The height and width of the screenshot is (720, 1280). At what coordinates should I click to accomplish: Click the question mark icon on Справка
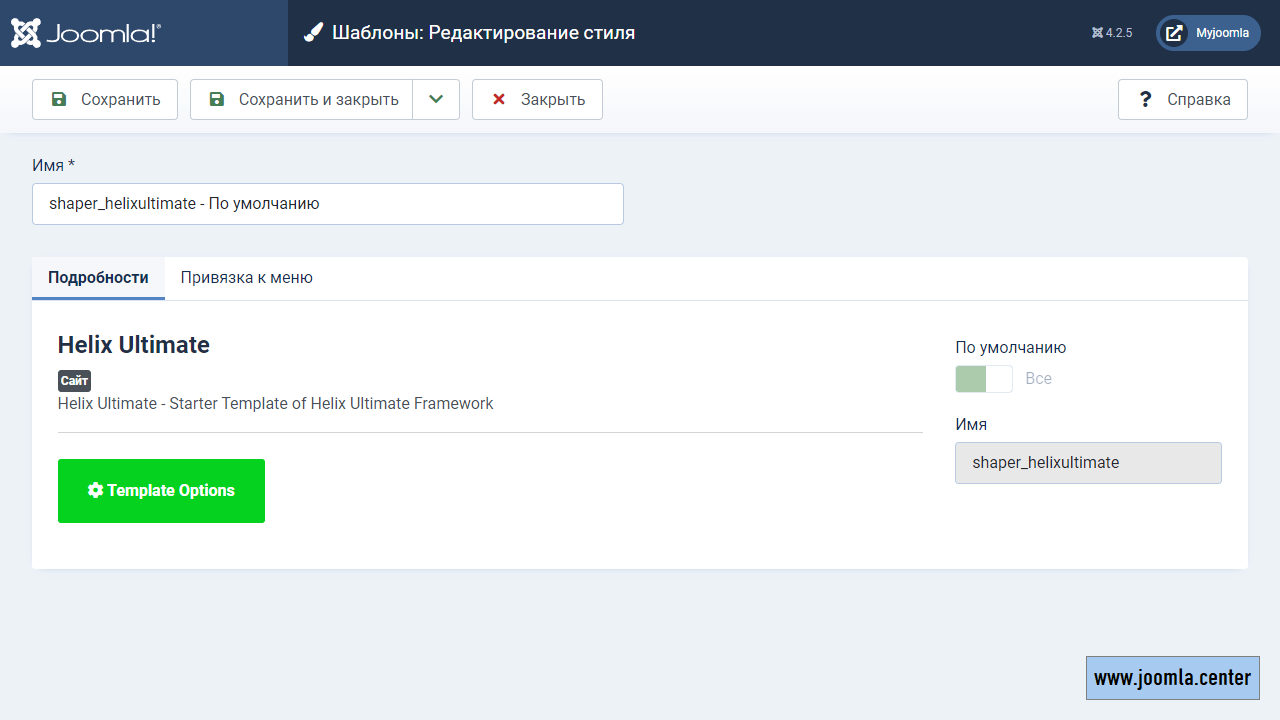click(x=1146, y=100)
